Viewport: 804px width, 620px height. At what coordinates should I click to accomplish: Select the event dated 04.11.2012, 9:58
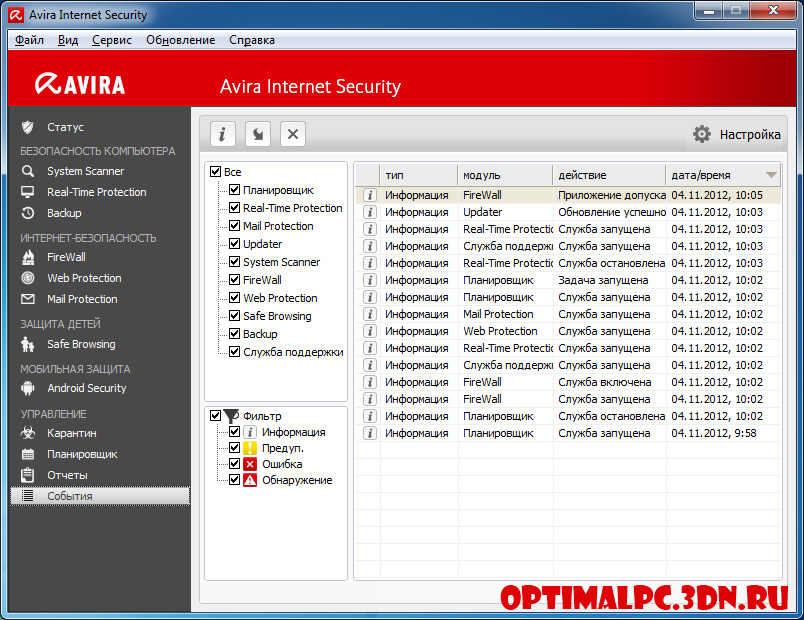click(x=568, y=433)
